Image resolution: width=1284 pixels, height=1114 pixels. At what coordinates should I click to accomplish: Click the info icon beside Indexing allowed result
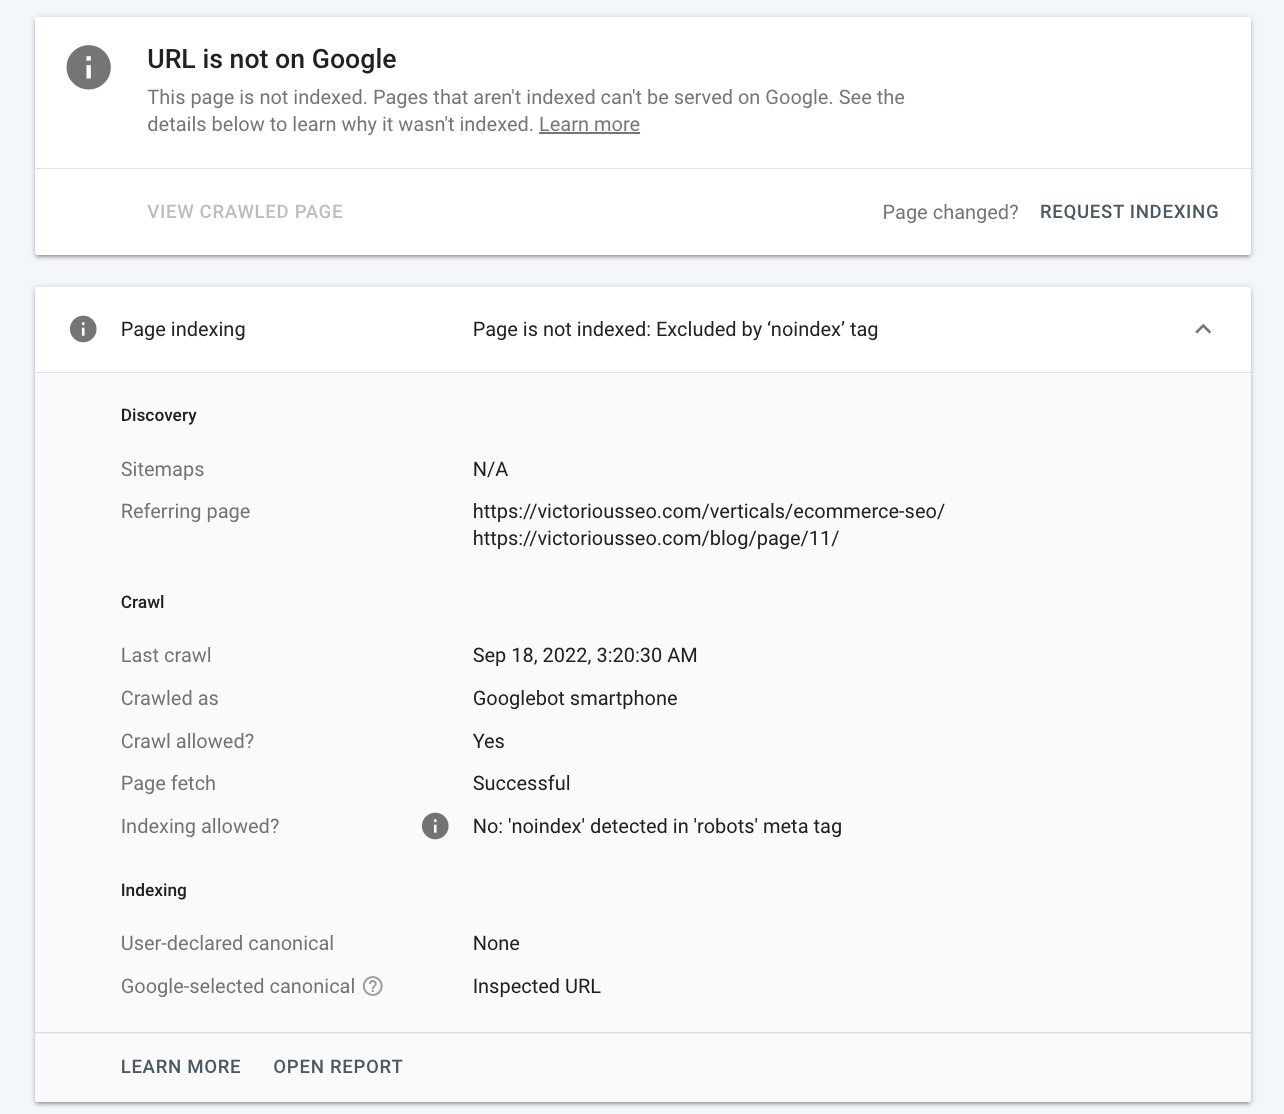pos(434,826)
